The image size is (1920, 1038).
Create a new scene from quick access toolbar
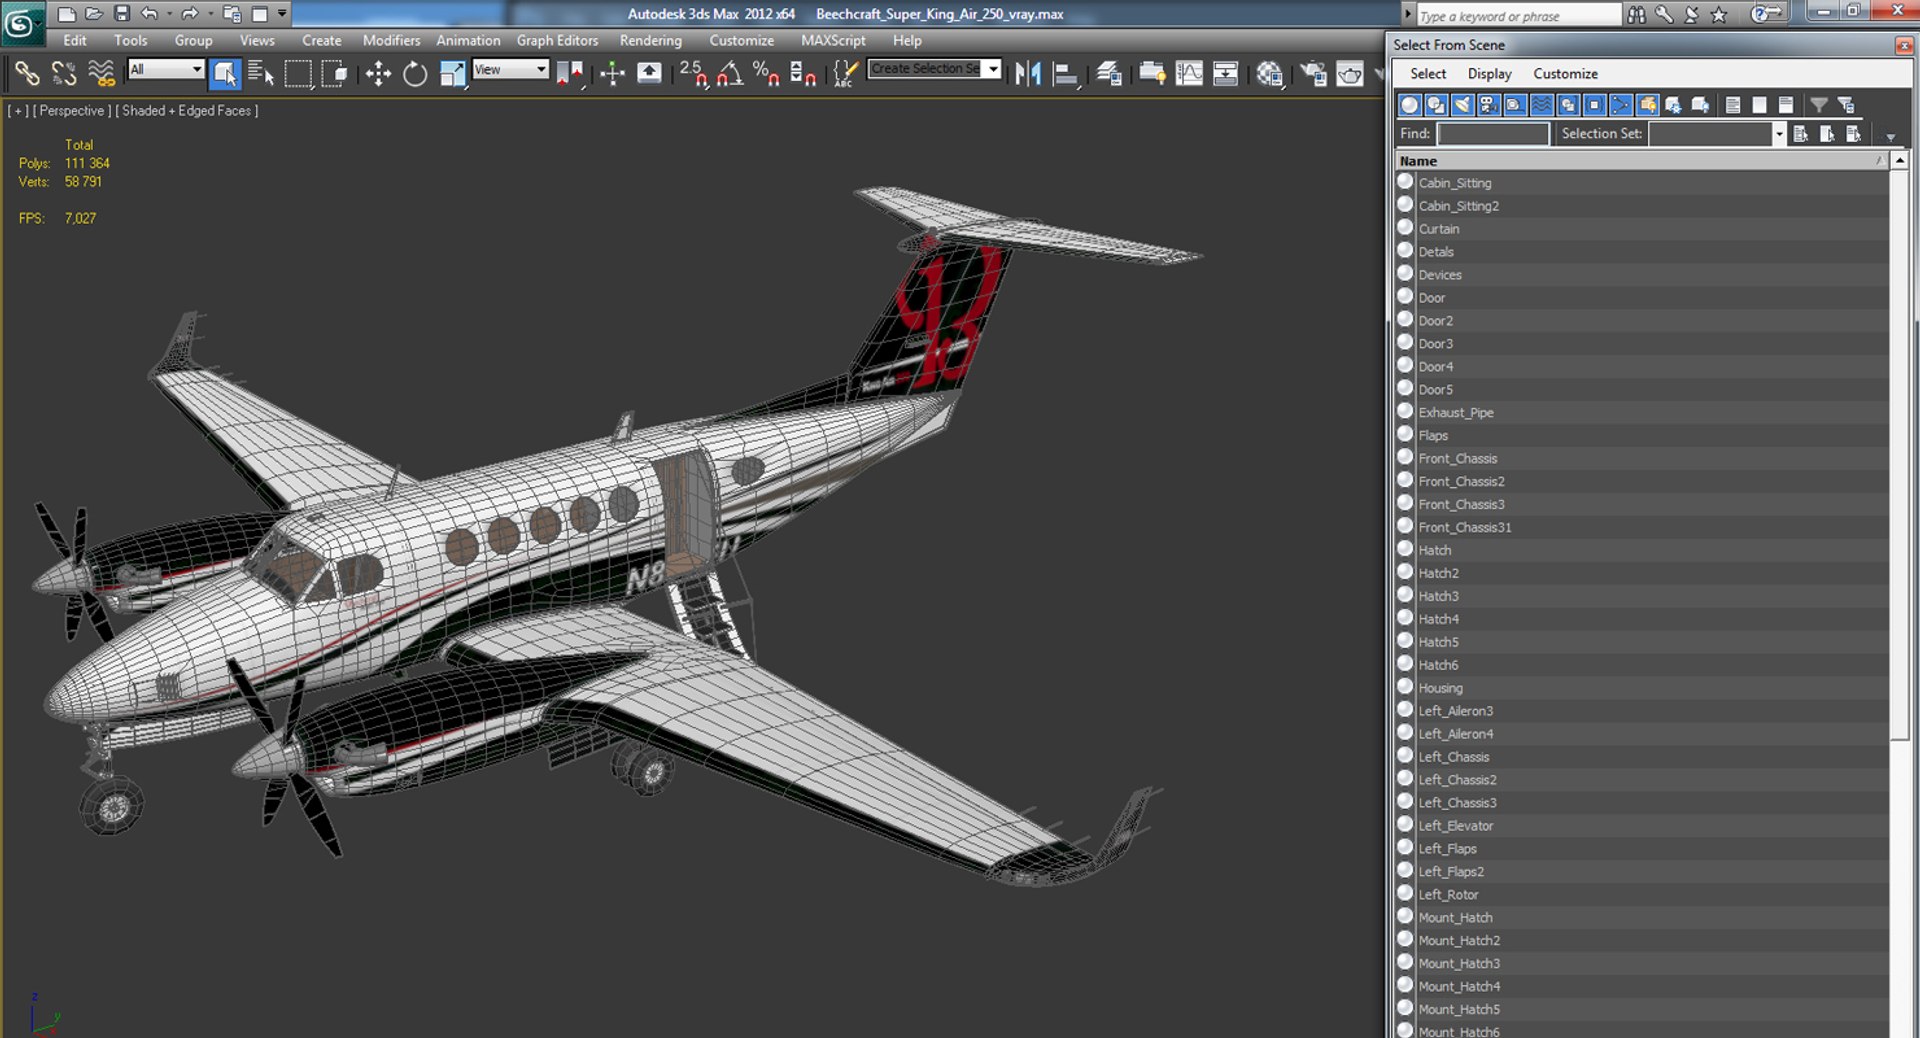(66, 14)
